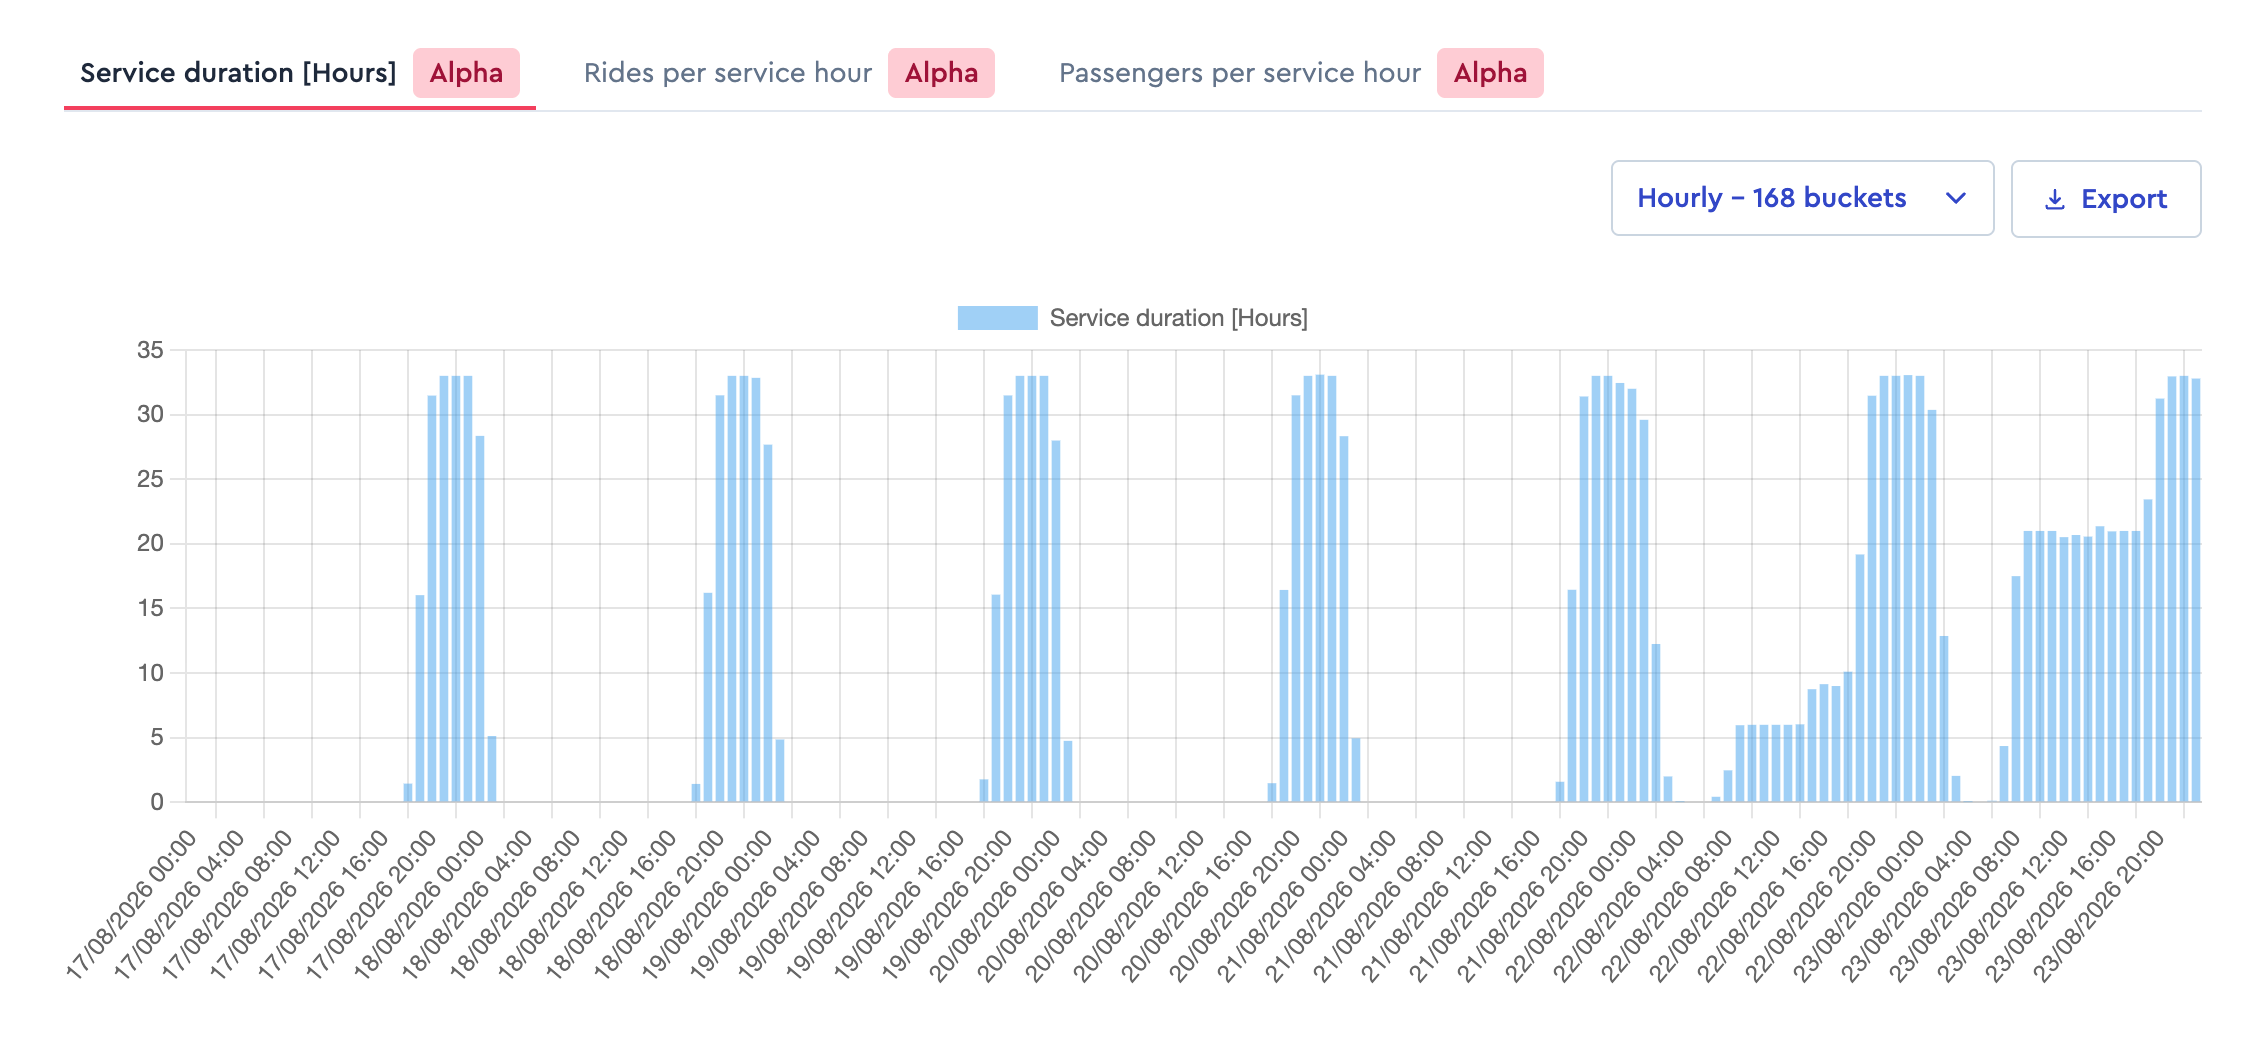Switch to Rides per service hour tab
Image resolution: width=2268 pixels, height=1050 pixels.
click(789, 73)
